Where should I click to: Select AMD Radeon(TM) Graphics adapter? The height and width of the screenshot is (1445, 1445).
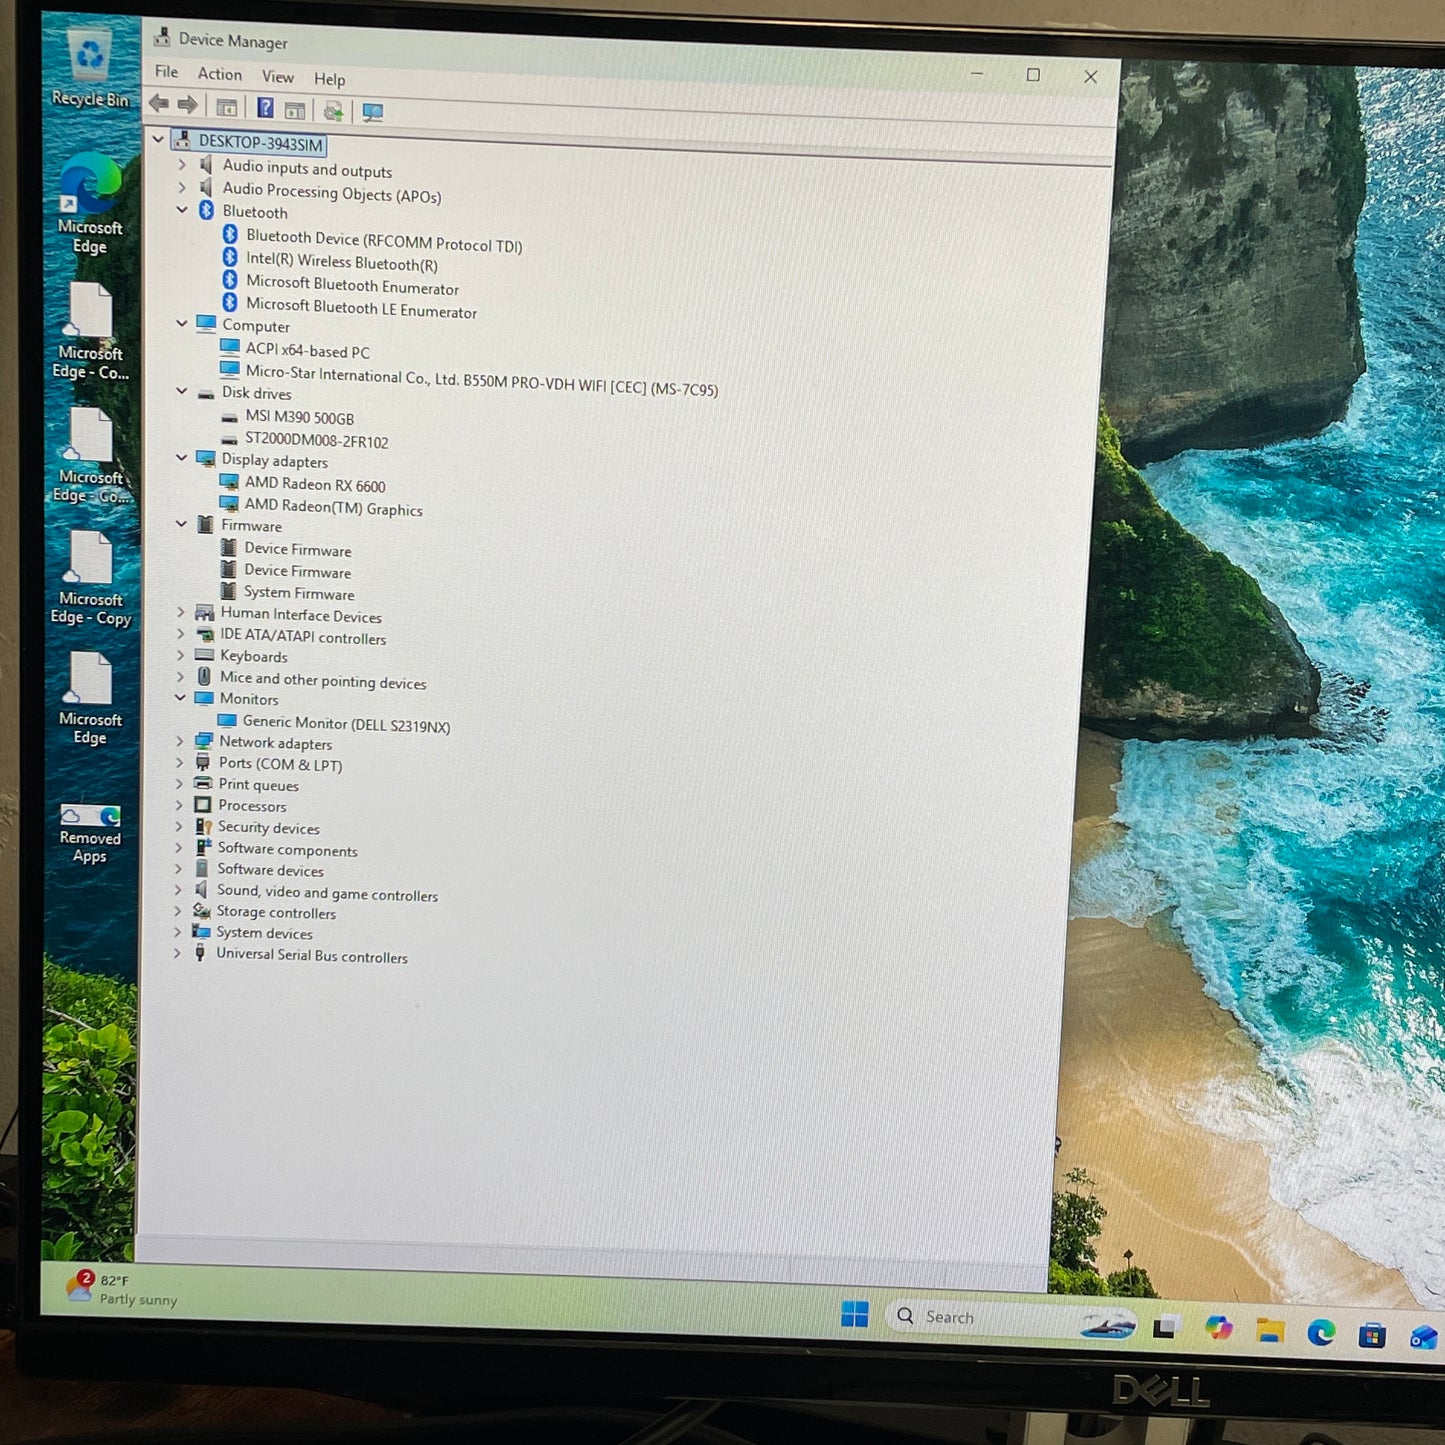click(334, 507)
